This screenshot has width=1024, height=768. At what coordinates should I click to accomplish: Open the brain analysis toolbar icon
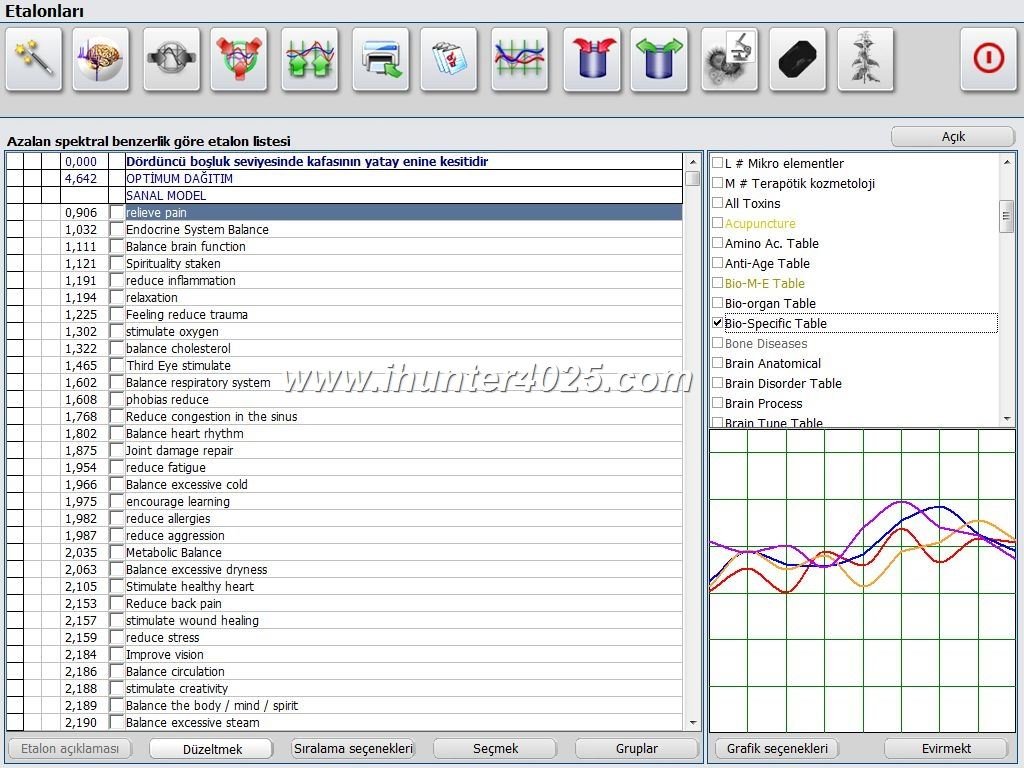(x=100, y=59)
